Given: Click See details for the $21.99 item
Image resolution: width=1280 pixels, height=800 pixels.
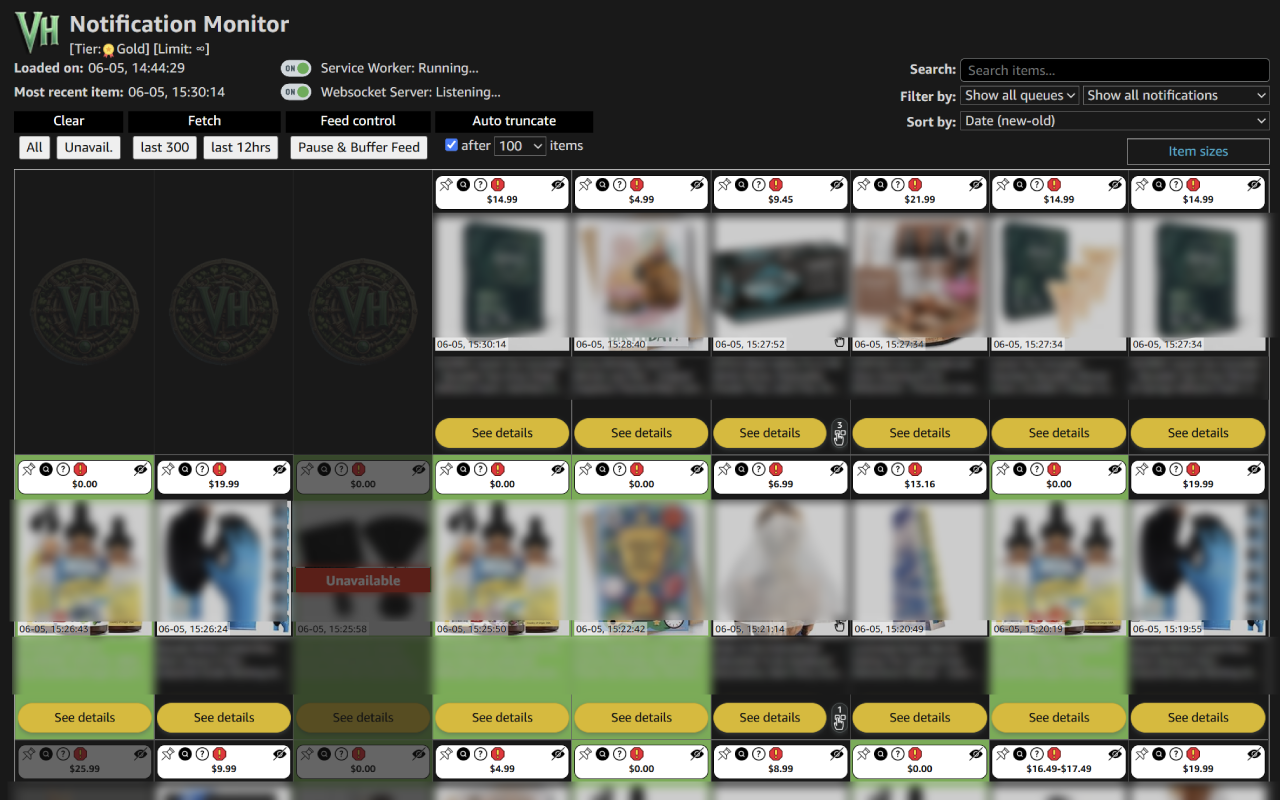Looking at the screenshot, I should point(920,433).
